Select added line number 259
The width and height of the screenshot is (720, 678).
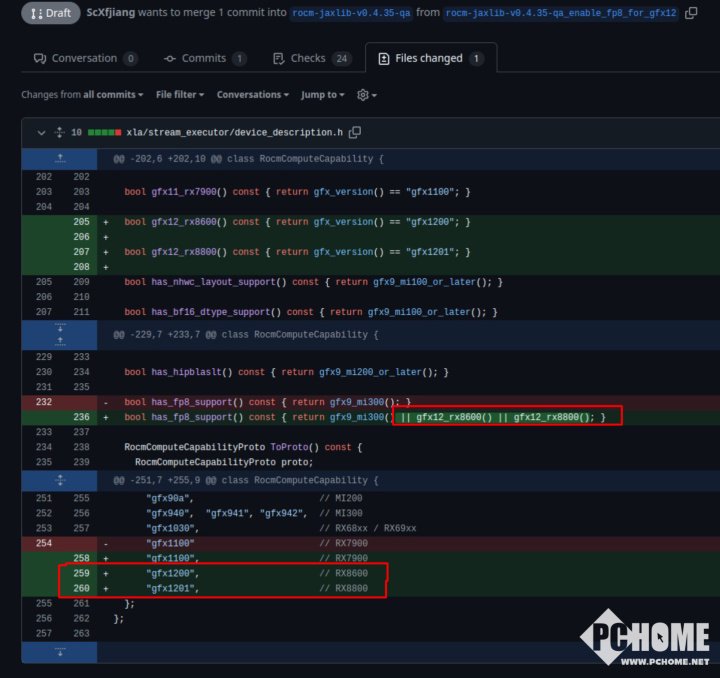tap(81, 573)
